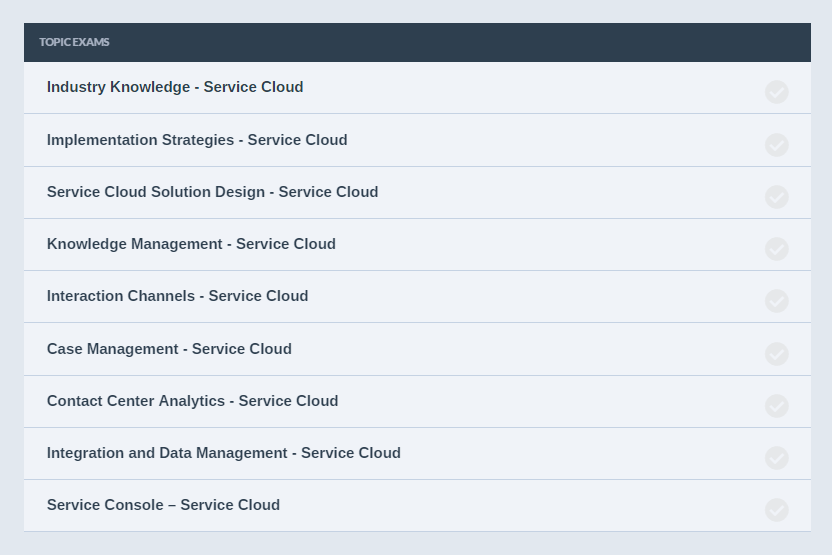The width and height of the screenshot is (832, 555).
Task: Open Service Cloud Solution Design exam
Action: coord(212,192)
